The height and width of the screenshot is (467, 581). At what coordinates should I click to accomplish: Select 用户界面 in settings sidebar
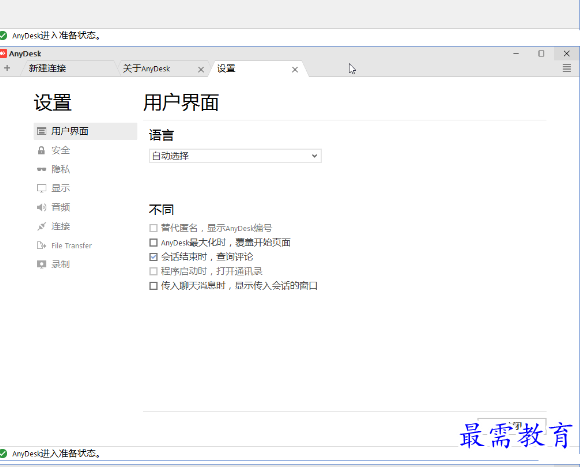coord(85,131)
